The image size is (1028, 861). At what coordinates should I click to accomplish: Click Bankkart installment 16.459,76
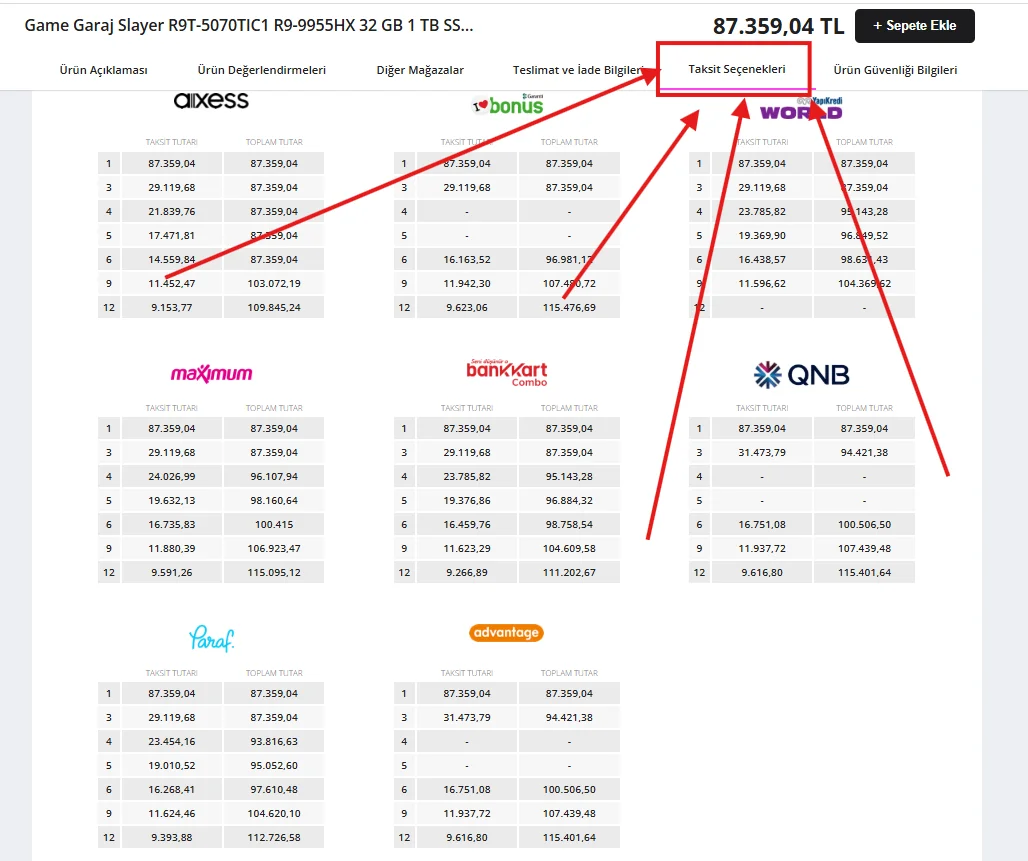(467, 525)
